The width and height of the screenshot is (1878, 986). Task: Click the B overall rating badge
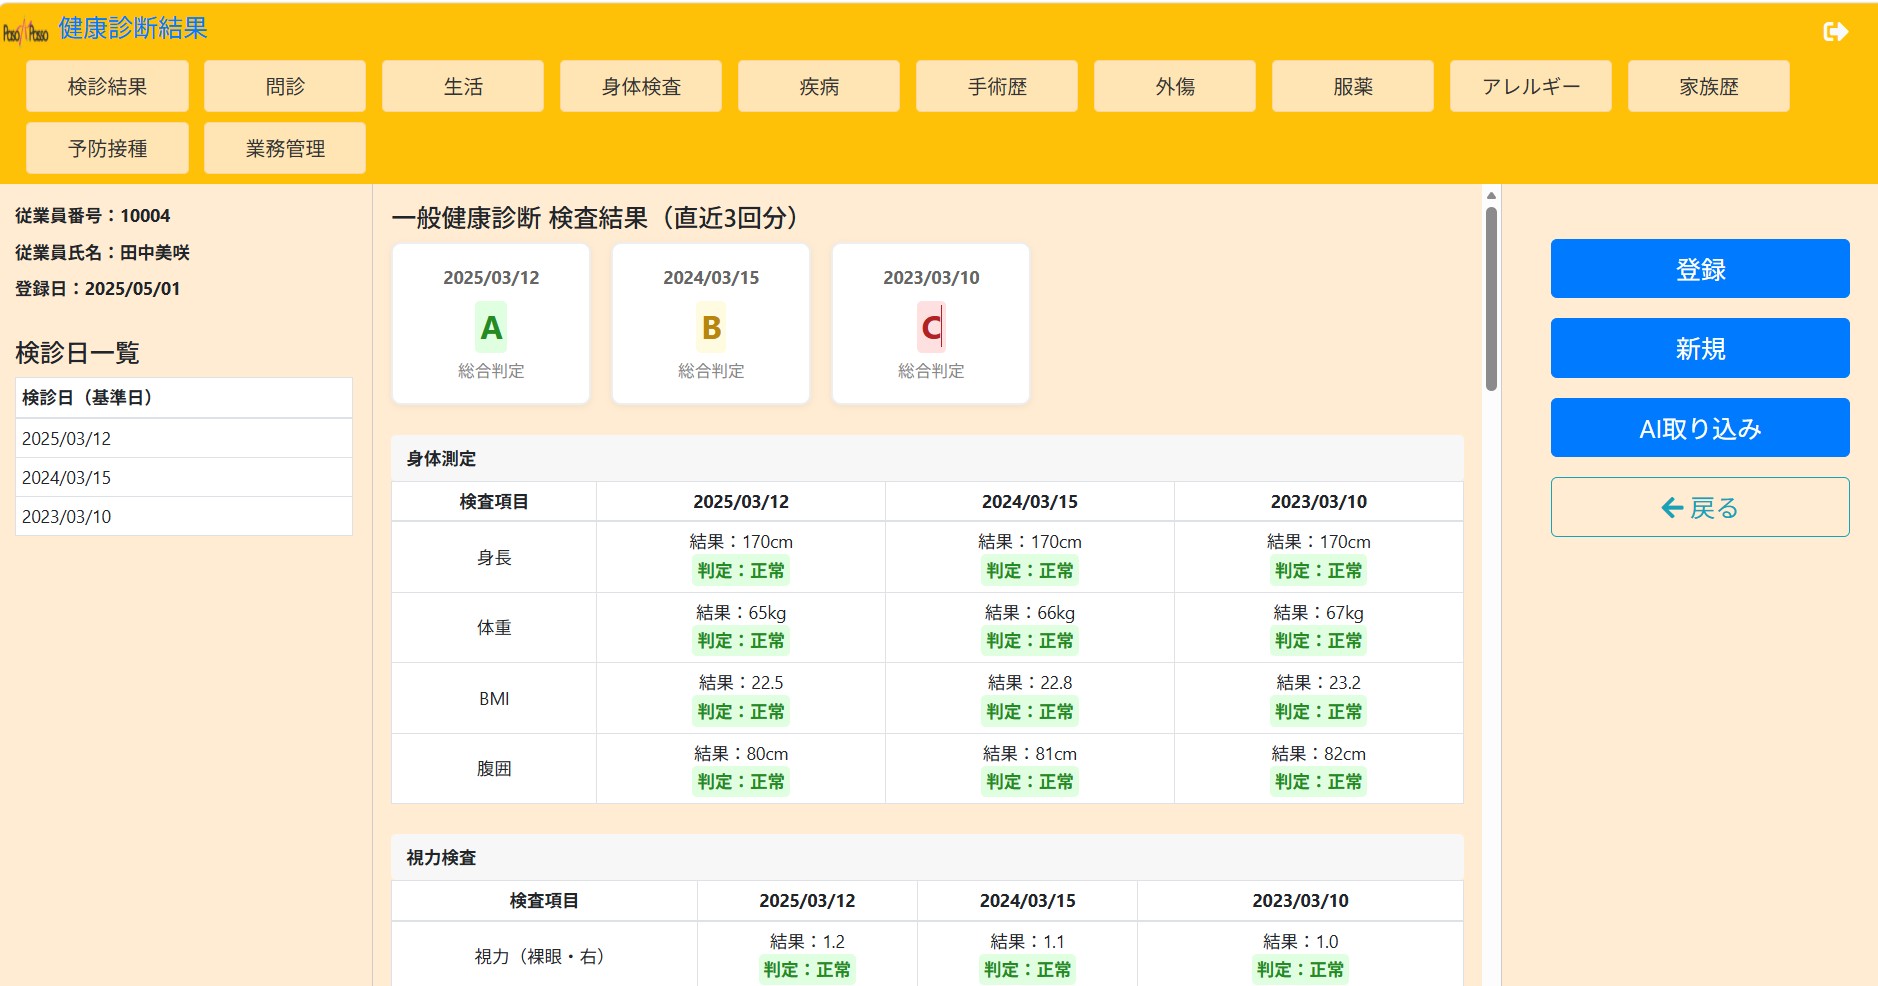[x=711, y=327]
